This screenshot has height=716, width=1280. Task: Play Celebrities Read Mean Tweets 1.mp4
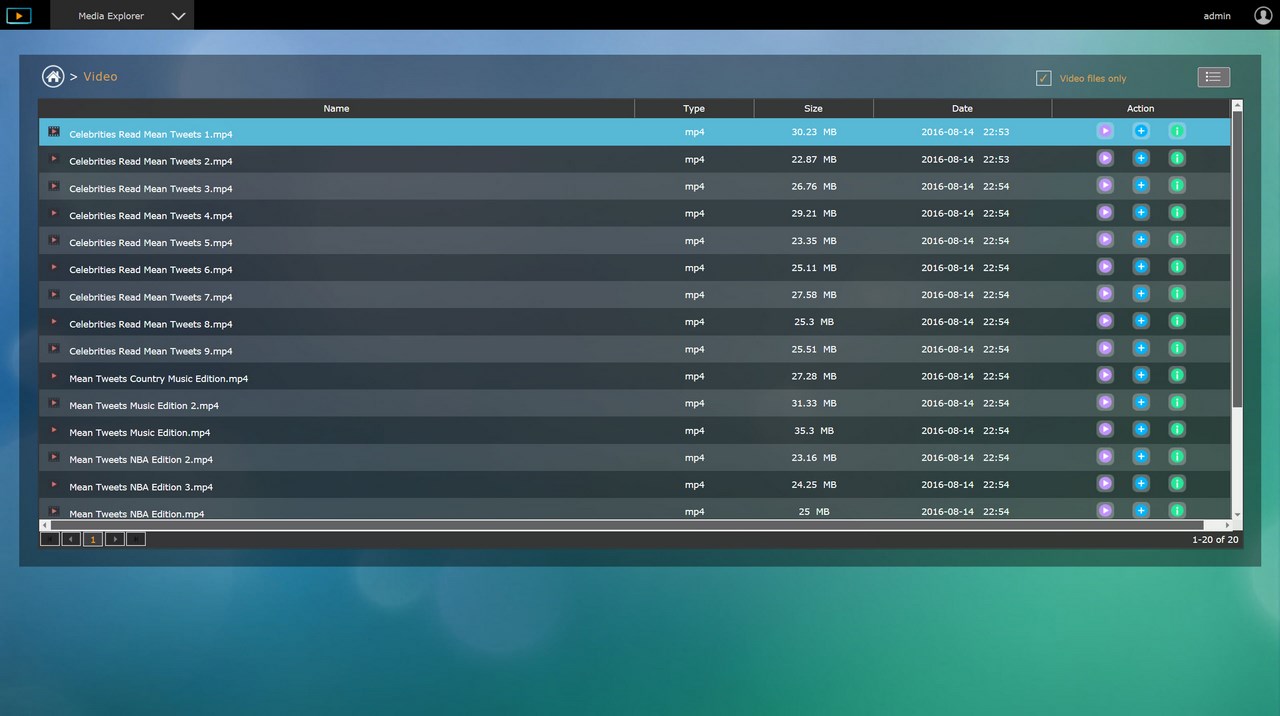1105,131
